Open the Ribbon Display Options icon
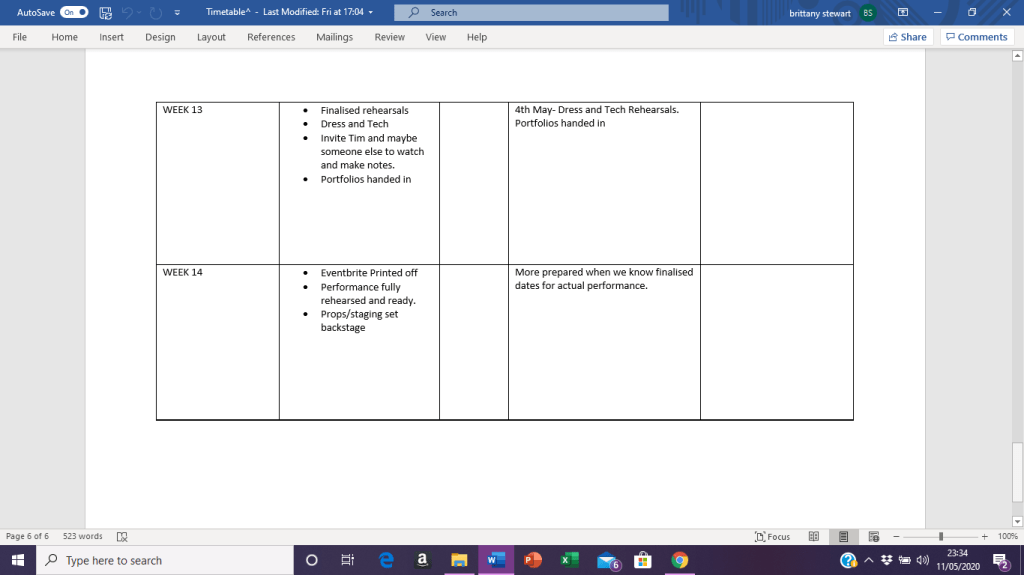Image resolution: width=1024 pixels, height=575 pixels. pos(903,12)
